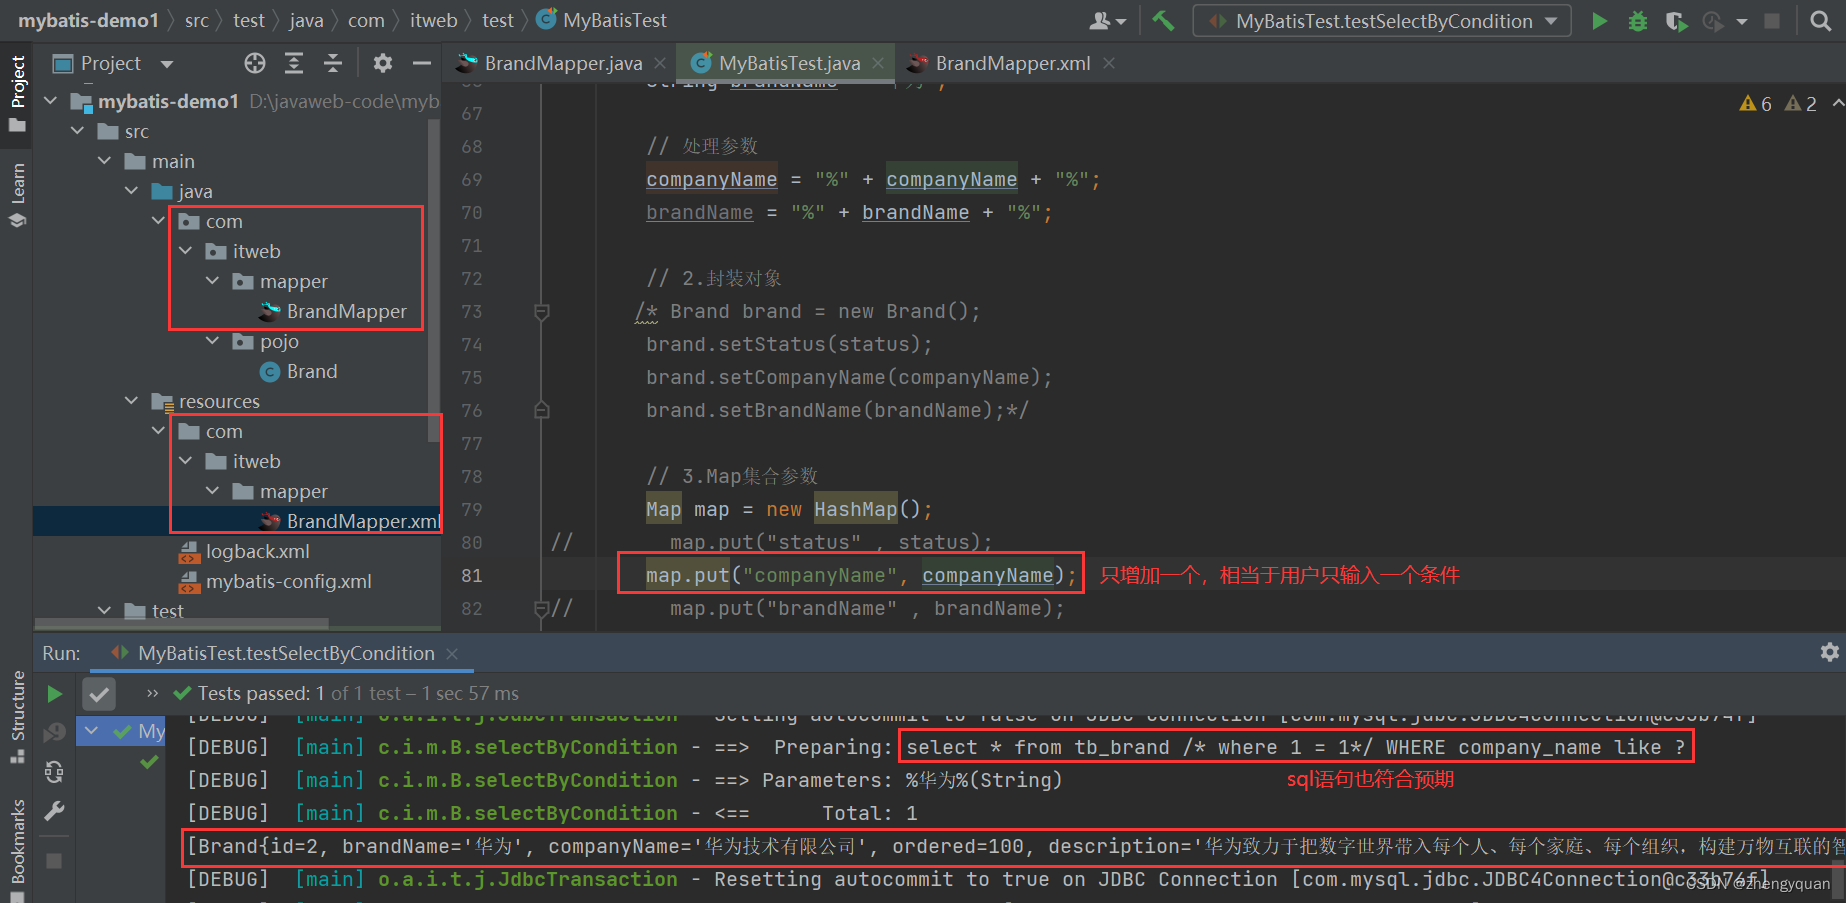Click the itweb breadcrumb

pyautogui.click(x=433, y=20)
